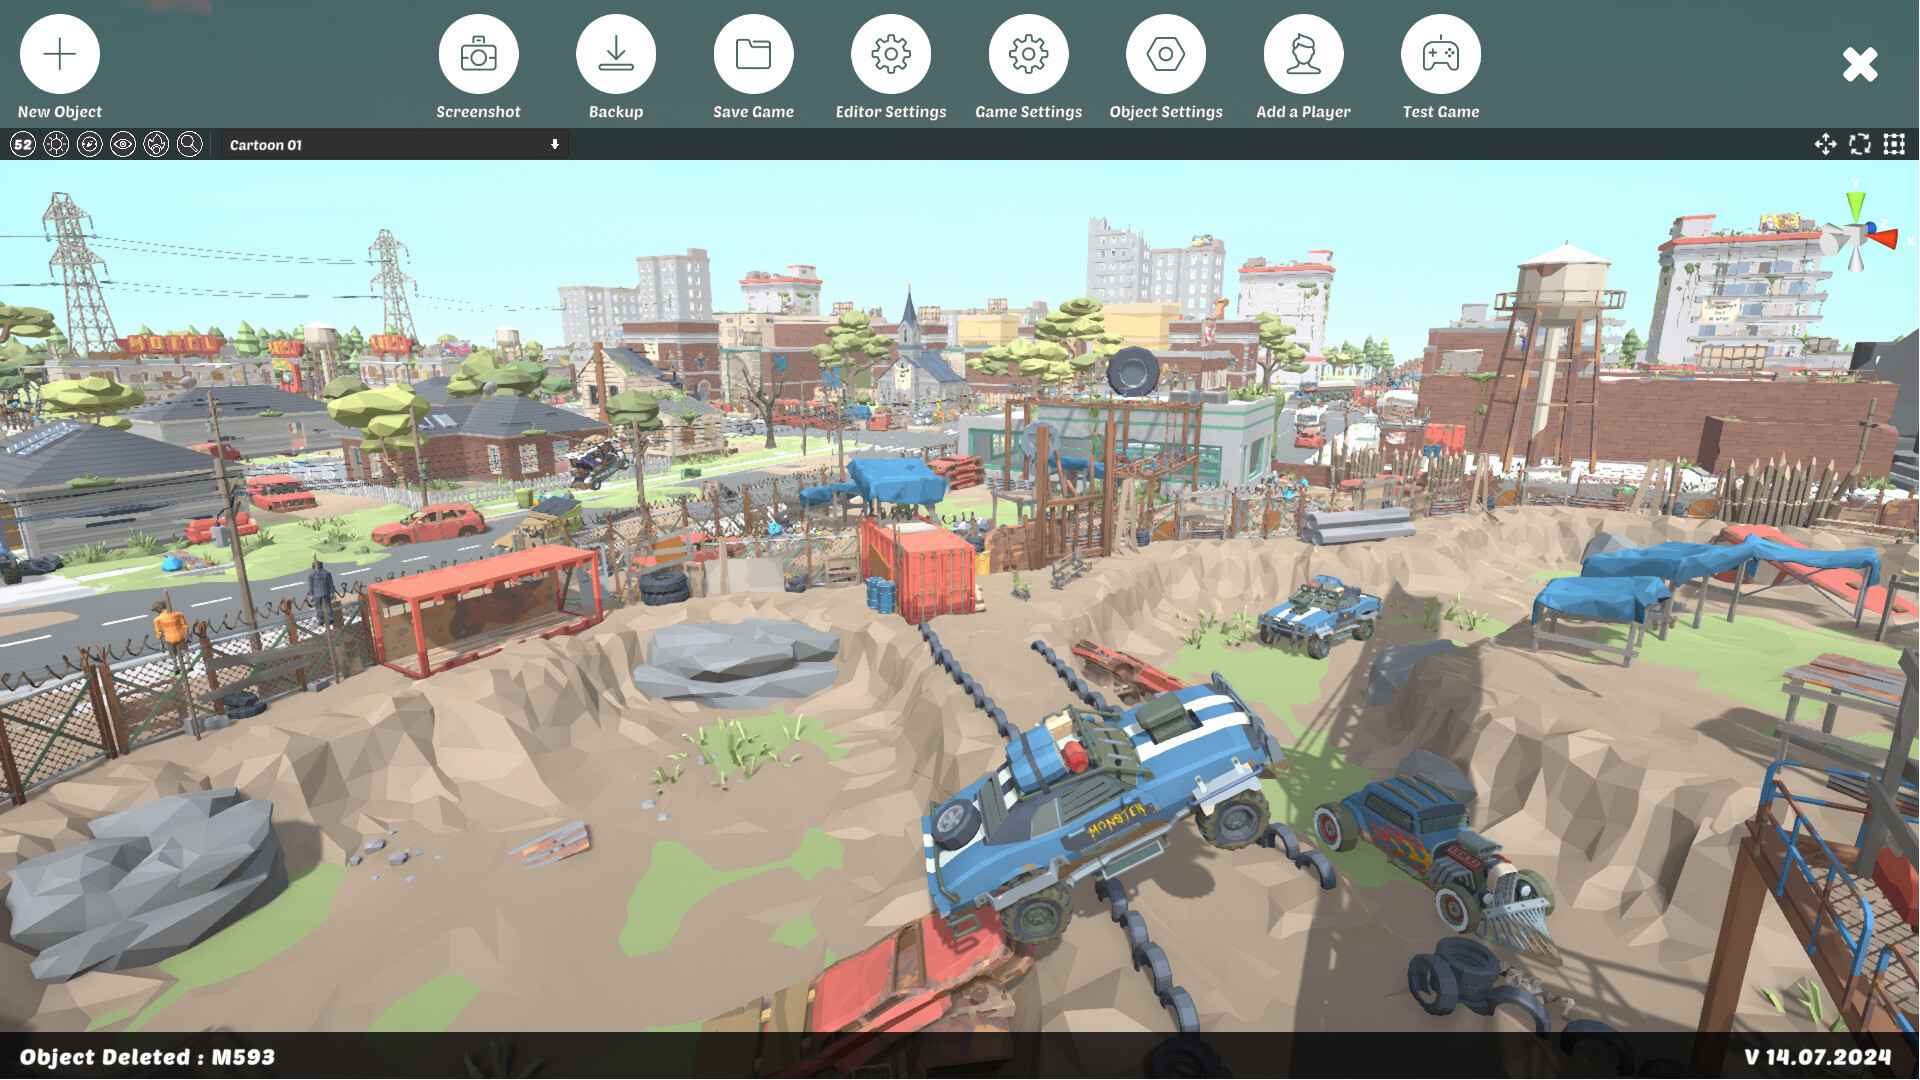Screen dimensions: 1920x1080
Task: Toggle the compass orientation icon
Action: click(x=89, y=144)
